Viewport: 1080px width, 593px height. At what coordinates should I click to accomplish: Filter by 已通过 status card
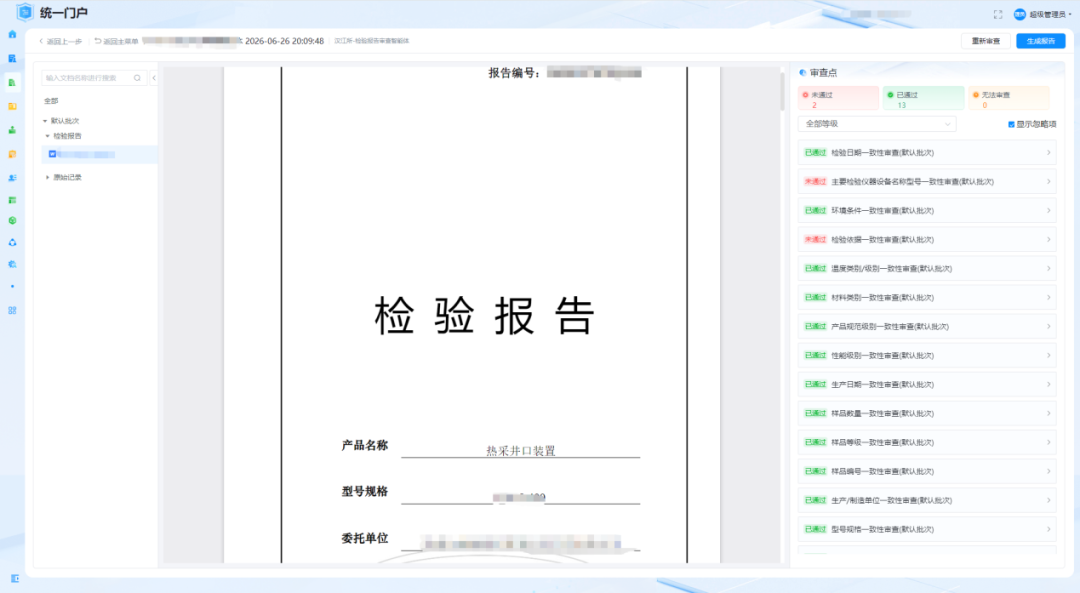[x=923, y=98]
